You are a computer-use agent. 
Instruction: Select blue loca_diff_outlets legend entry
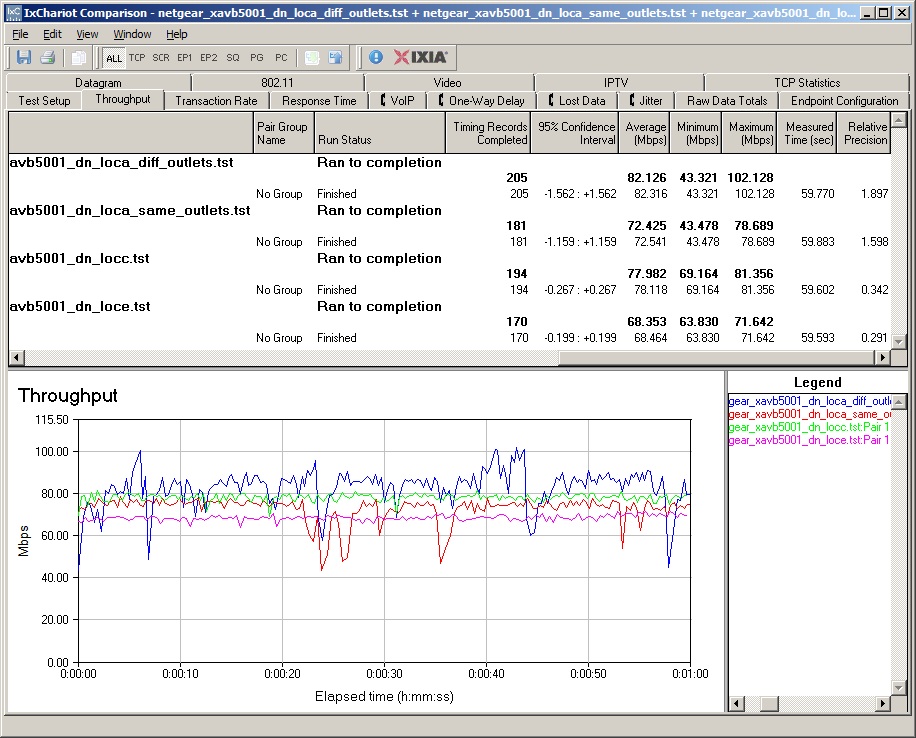point(809,401)
